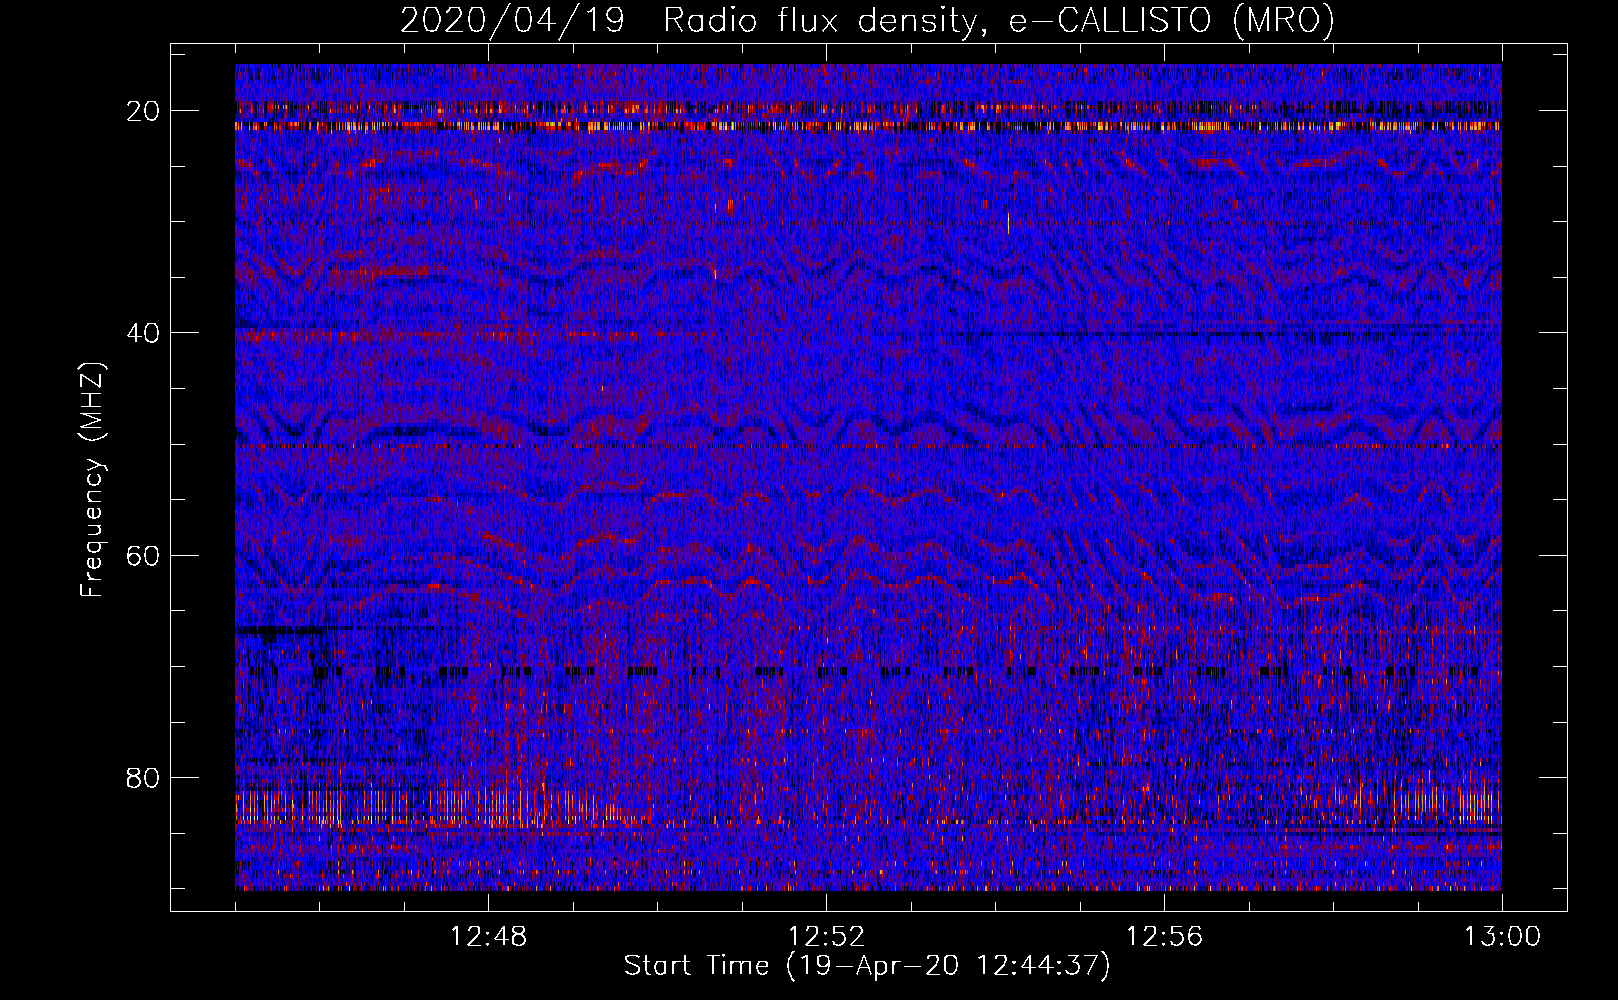Click the '80' frequency tick label
This screenshot has height=1000, width=1618.
(x=144, y=778)
